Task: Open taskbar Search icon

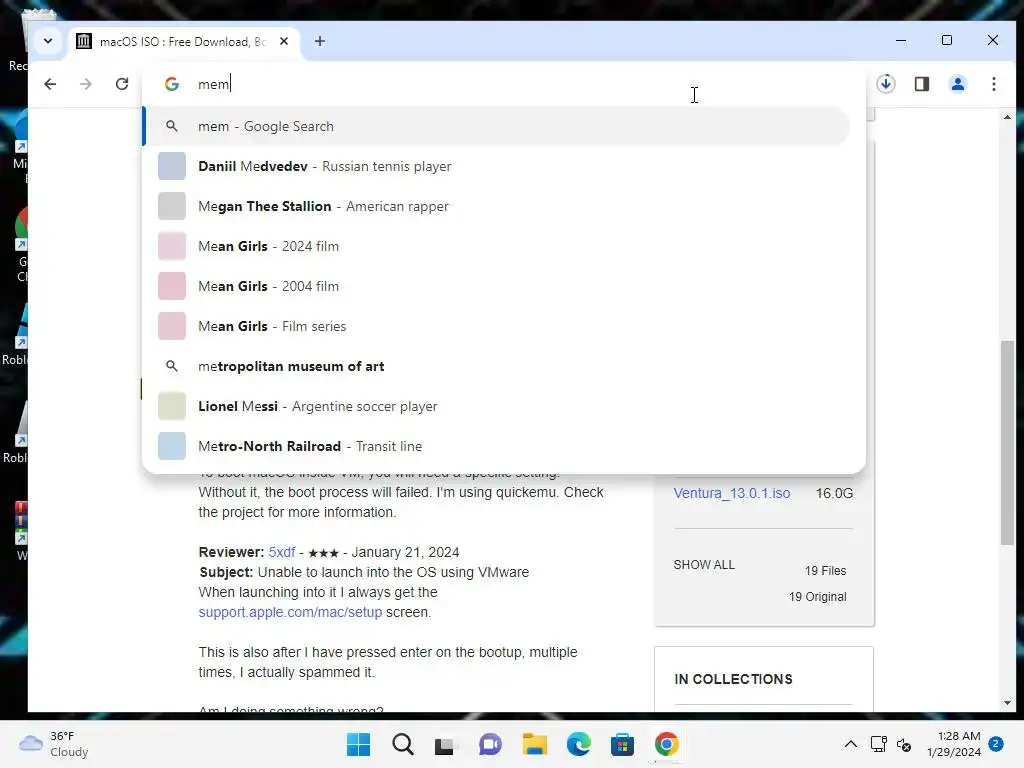Action: pyautogui.click(x=402, y=744)
